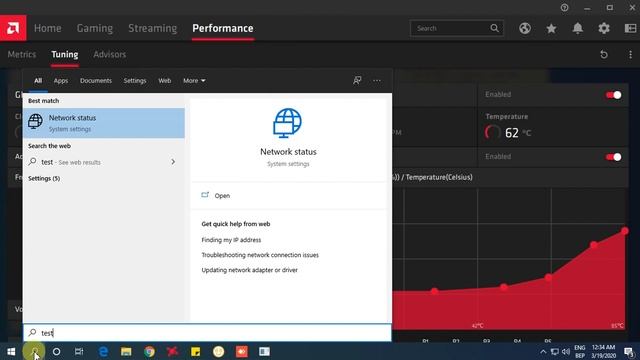
Task: Click the network tray icon
Action: pyautogui.click(x=555, y=351)
